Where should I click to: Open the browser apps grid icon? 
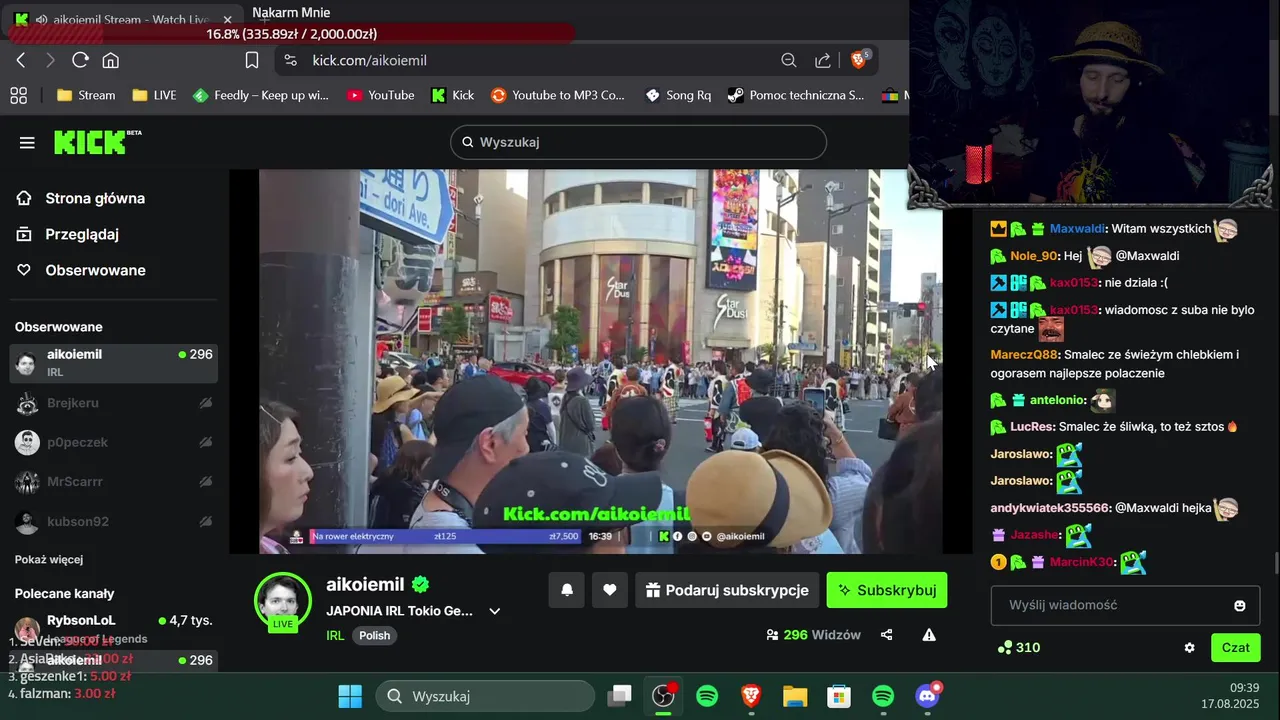pos(18,95)
